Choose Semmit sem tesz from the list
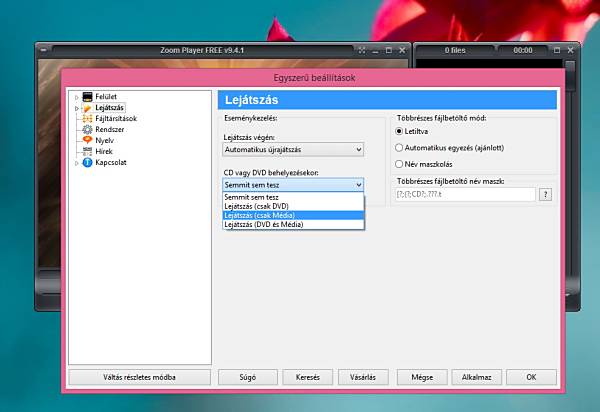Screen dimensions: 600x412 pos(293,197)
